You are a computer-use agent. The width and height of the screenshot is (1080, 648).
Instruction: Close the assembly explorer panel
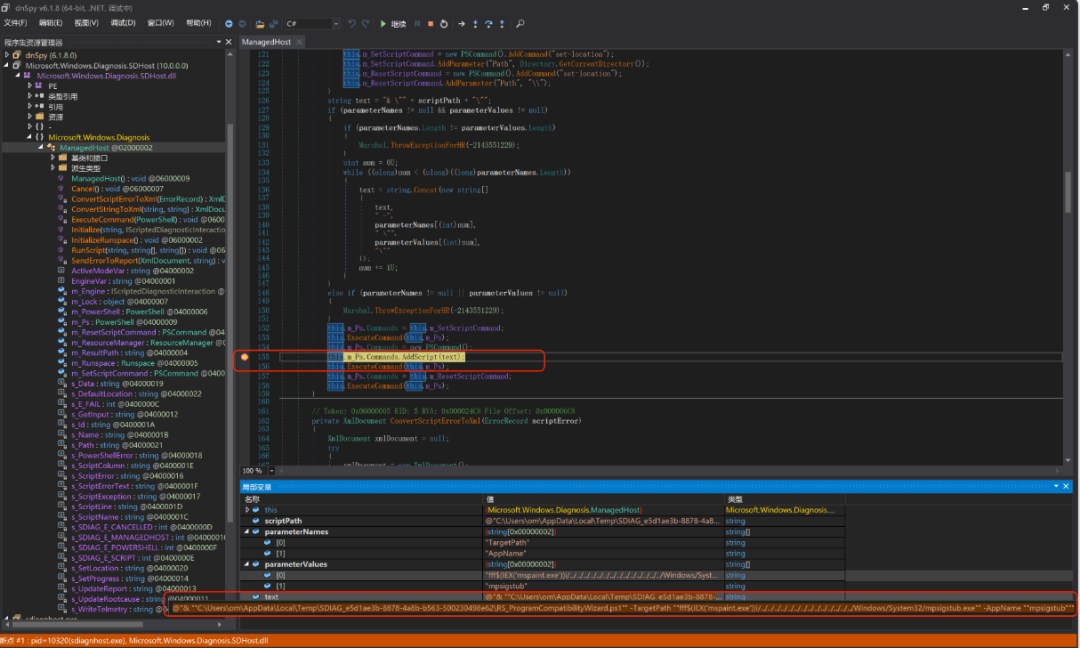click(227, 42)
